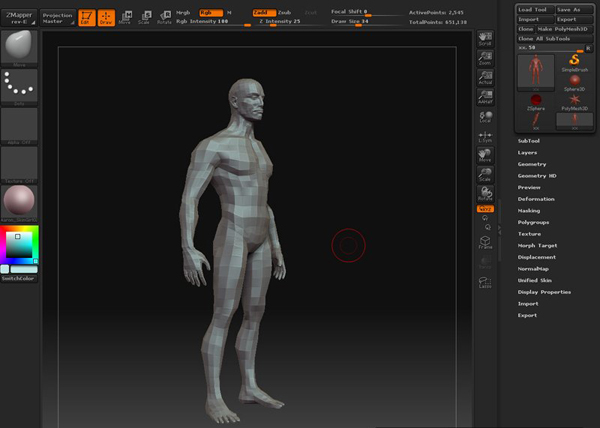
Task: Click the Lasso selection icon
Action: click(x=485, y=283)
